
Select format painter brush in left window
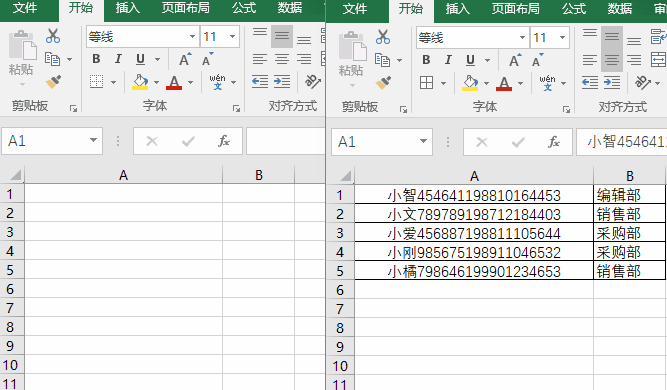pos(53,81)
